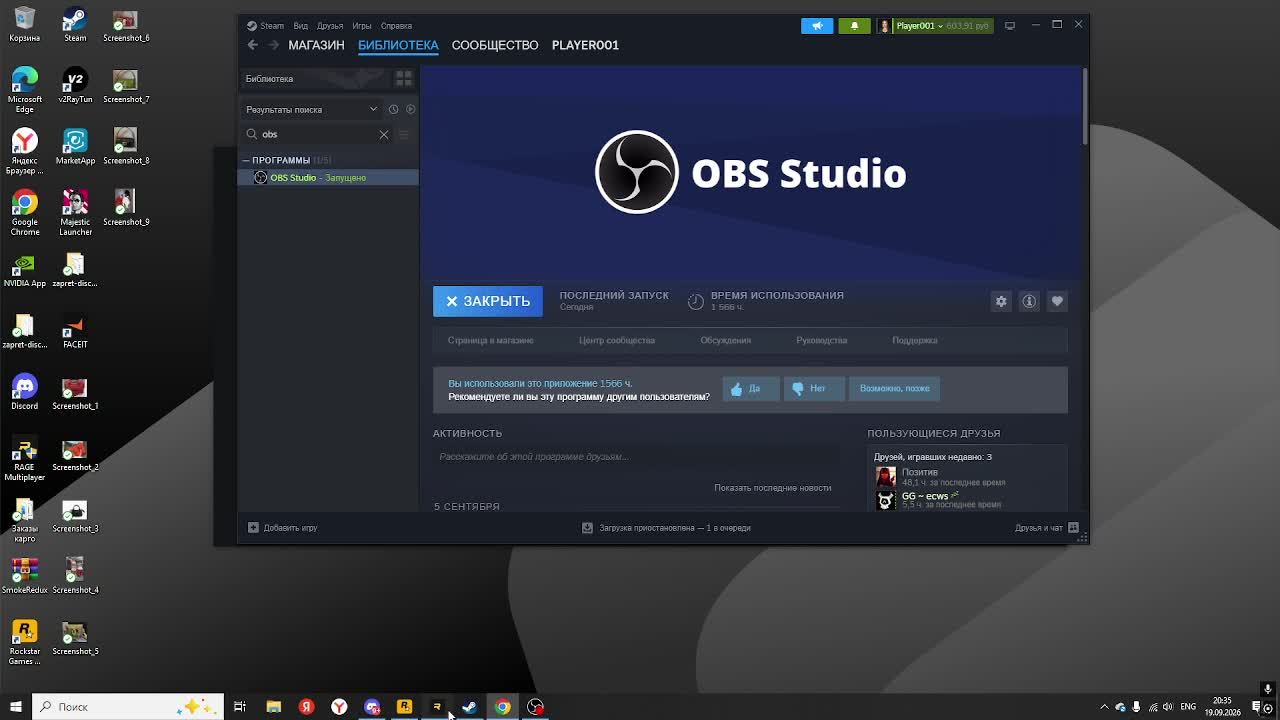
Task: Click the Windows taskbar search box
Action: point(127,707)
